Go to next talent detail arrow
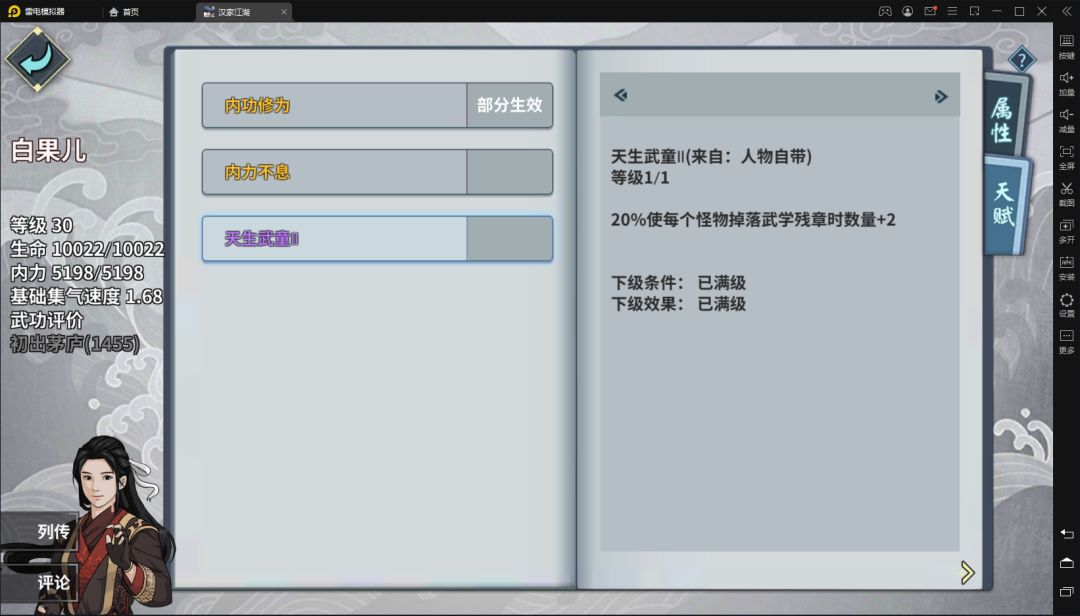 tap(941, 96)
